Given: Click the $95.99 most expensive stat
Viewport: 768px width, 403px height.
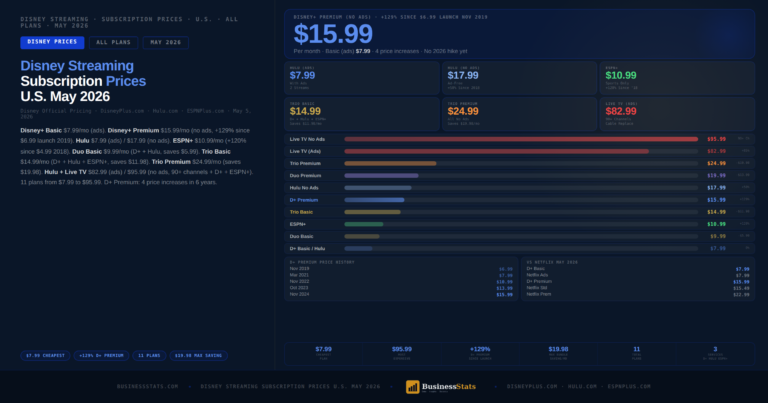Looking at the screenshot, I should pos(402,353).
